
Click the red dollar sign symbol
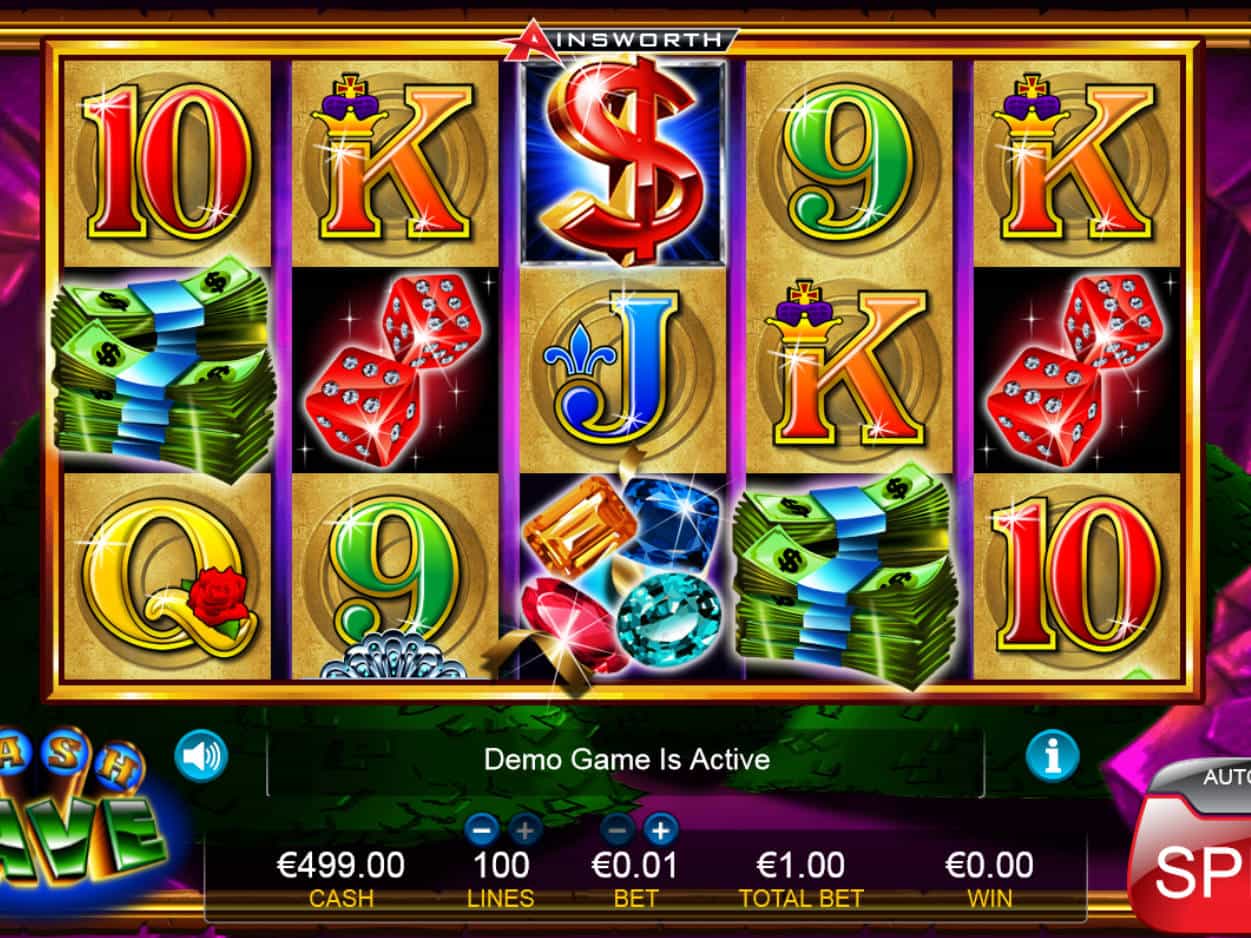click(623, 161)
